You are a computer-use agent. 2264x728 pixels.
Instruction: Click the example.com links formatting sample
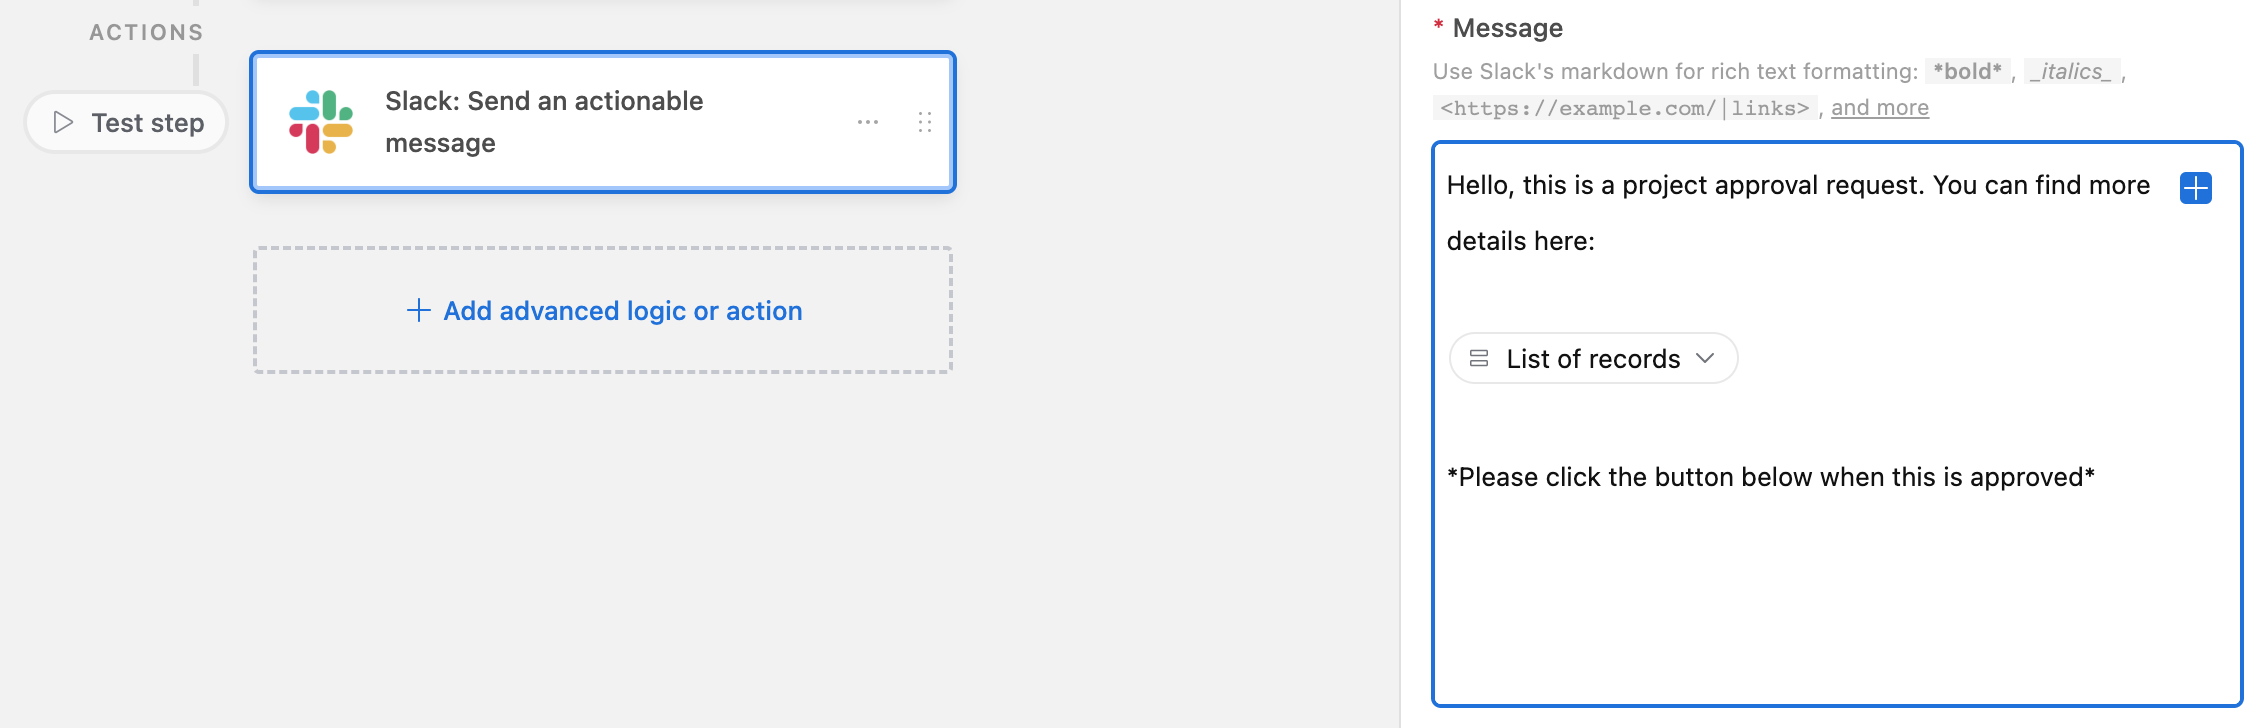click(x=1625, y=108)
